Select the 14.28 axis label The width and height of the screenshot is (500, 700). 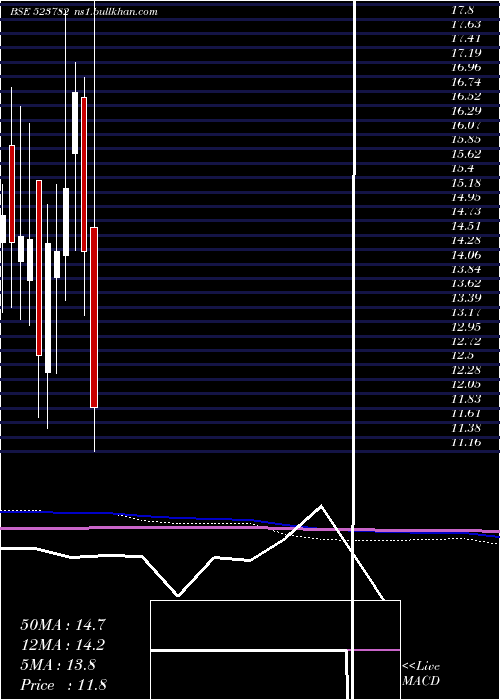[466, 241]
